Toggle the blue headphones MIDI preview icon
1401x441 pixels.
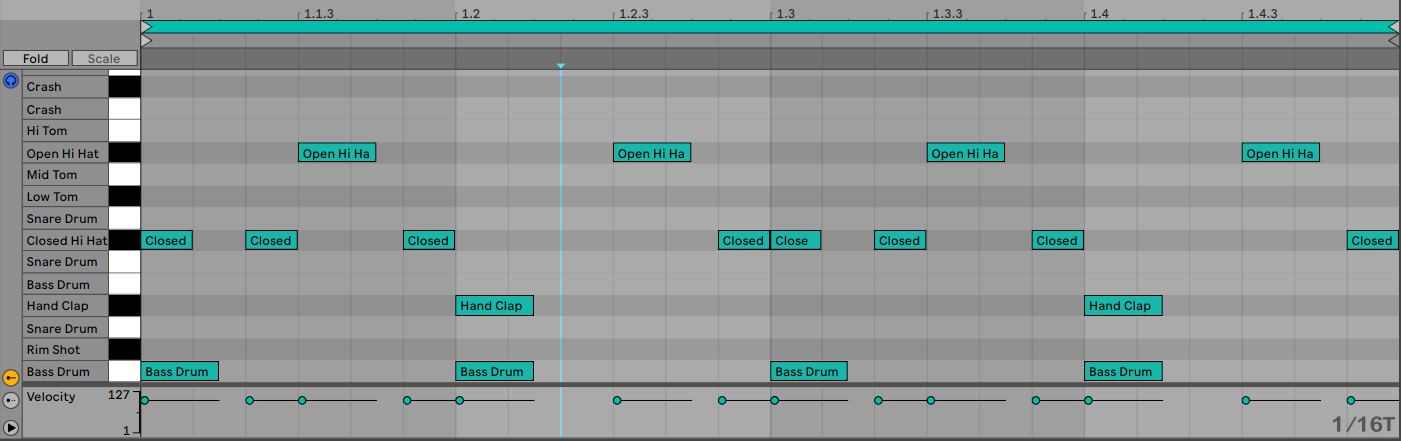coord(11,81)
